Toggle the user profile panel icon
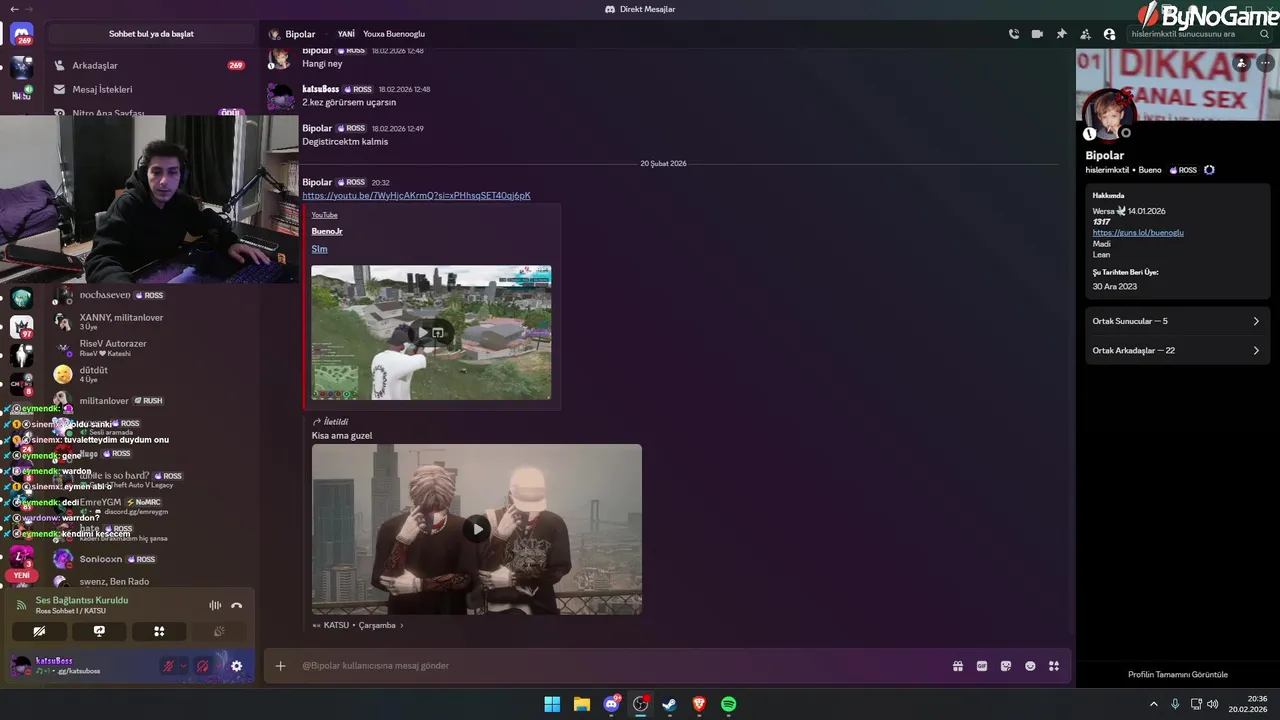Screen dimensions: 1280x720 coord(1110,34)
